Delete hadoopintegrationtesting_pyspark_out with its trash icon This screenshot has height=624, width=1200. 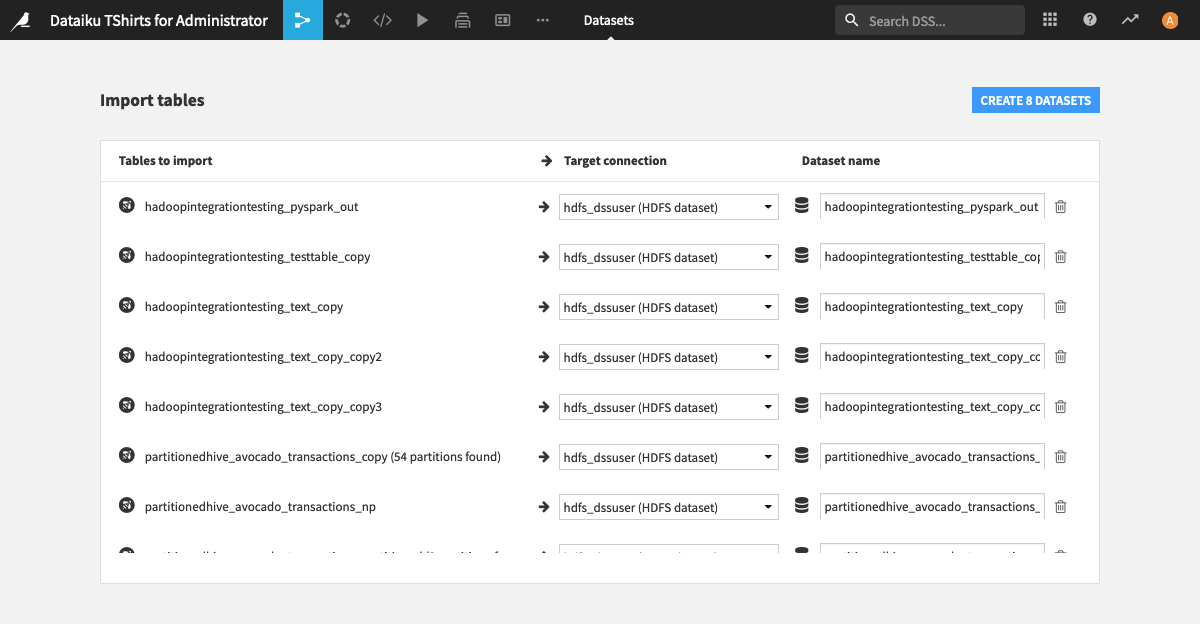tap(1060, 207)
